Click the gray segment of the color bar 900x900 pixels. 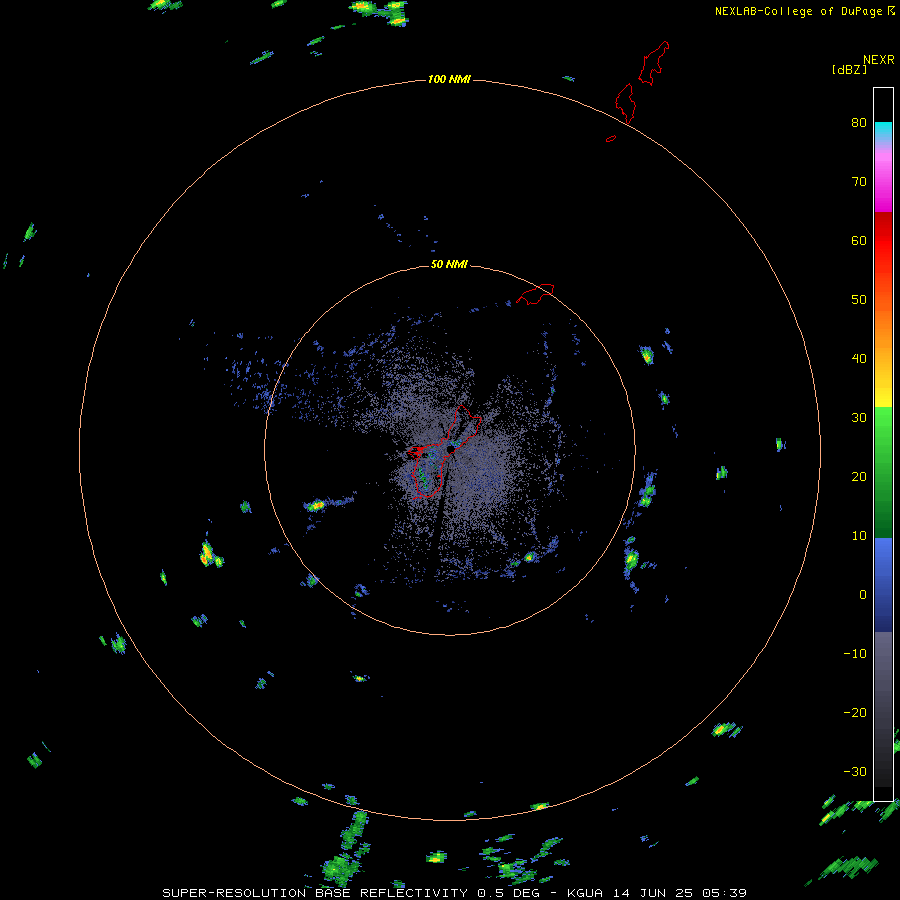coord(883,709)
